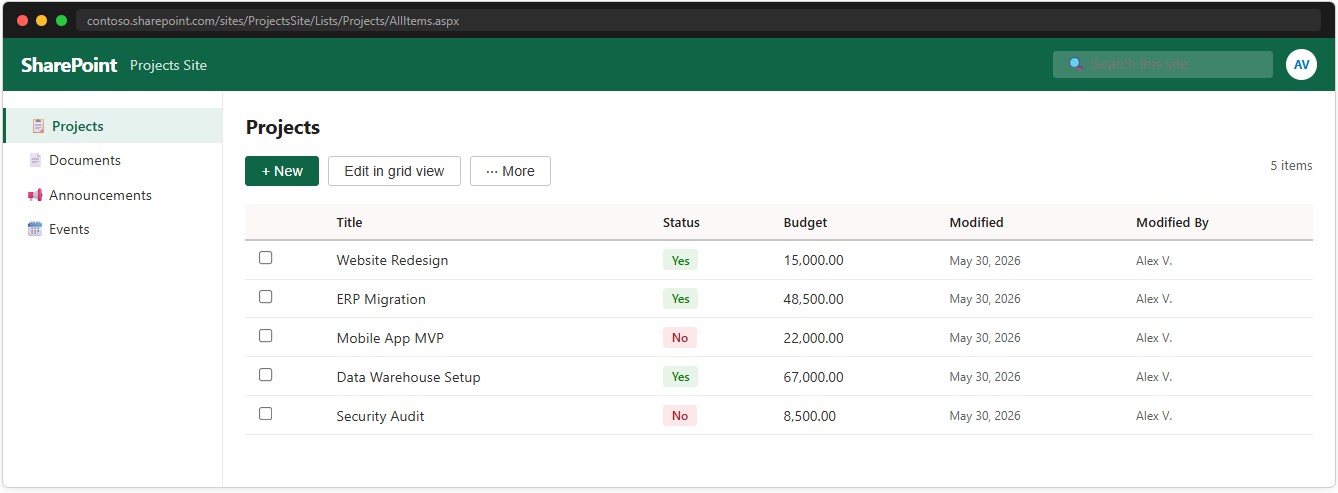Click the No status badge for Mobile App MVP
This screenshot has width=1338, height=493.
click(680, 338)
